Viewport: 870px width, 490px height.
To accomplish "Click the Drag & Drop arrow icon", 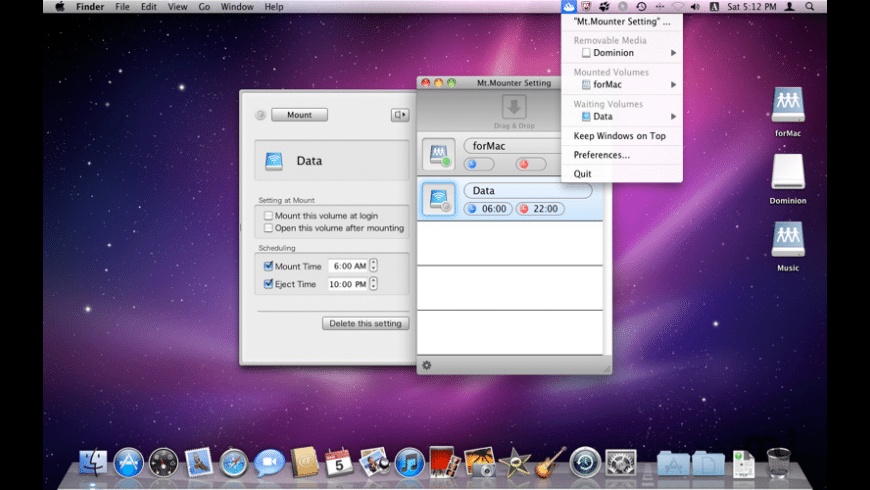I will coord(514,108).
